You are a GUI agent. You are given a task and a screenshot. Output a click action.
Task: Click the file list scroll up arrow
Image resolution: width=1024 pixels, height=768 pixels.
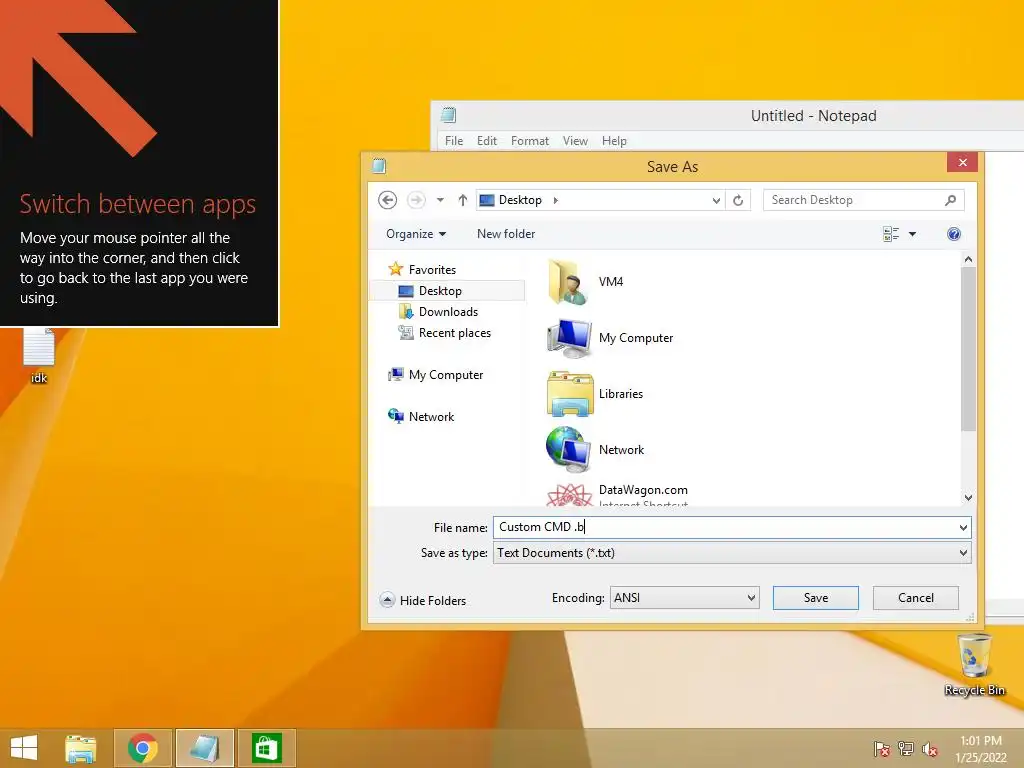[x=968, y=260]
